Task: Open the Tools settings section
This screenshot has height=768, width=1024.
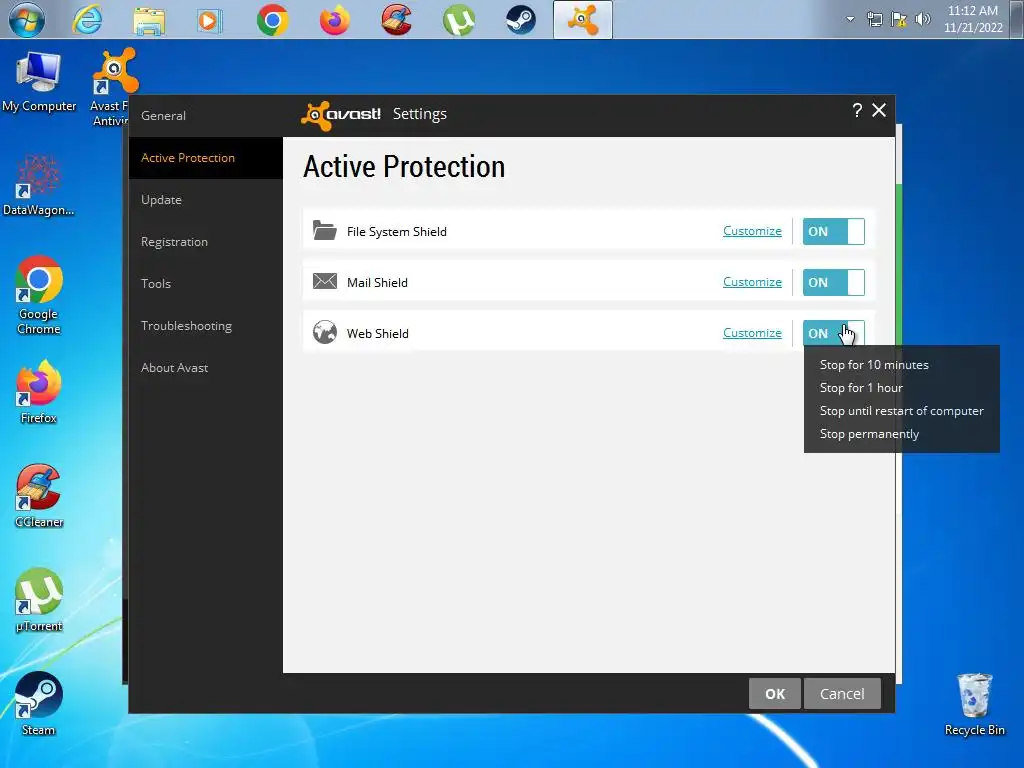Action: pos(205,283)
